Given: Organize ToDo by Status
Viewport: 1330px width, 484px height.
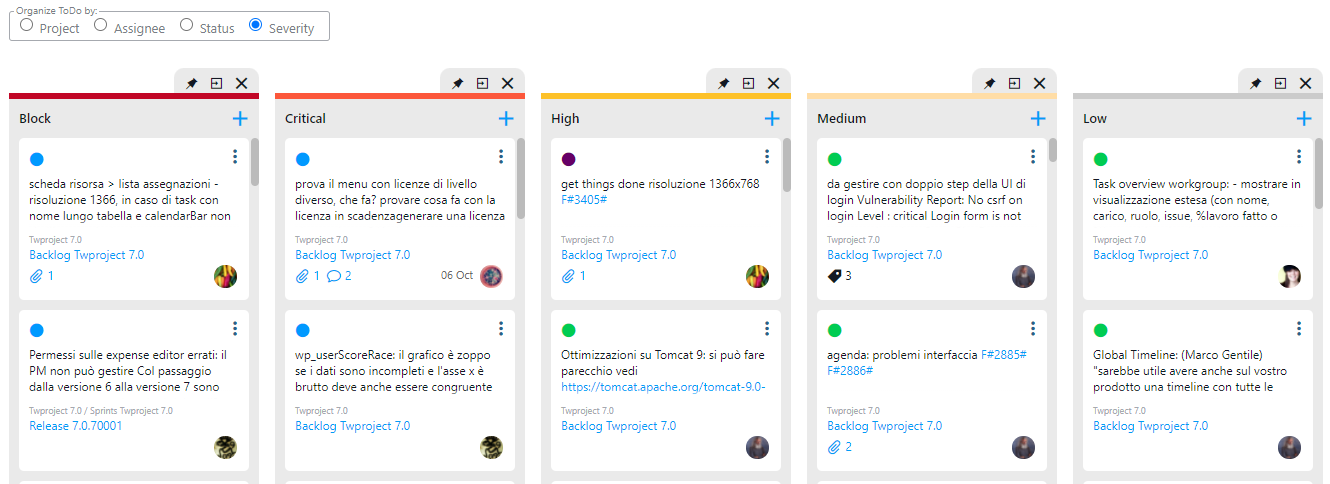Looking at the screenshot, I should click(x=187, y=25).
